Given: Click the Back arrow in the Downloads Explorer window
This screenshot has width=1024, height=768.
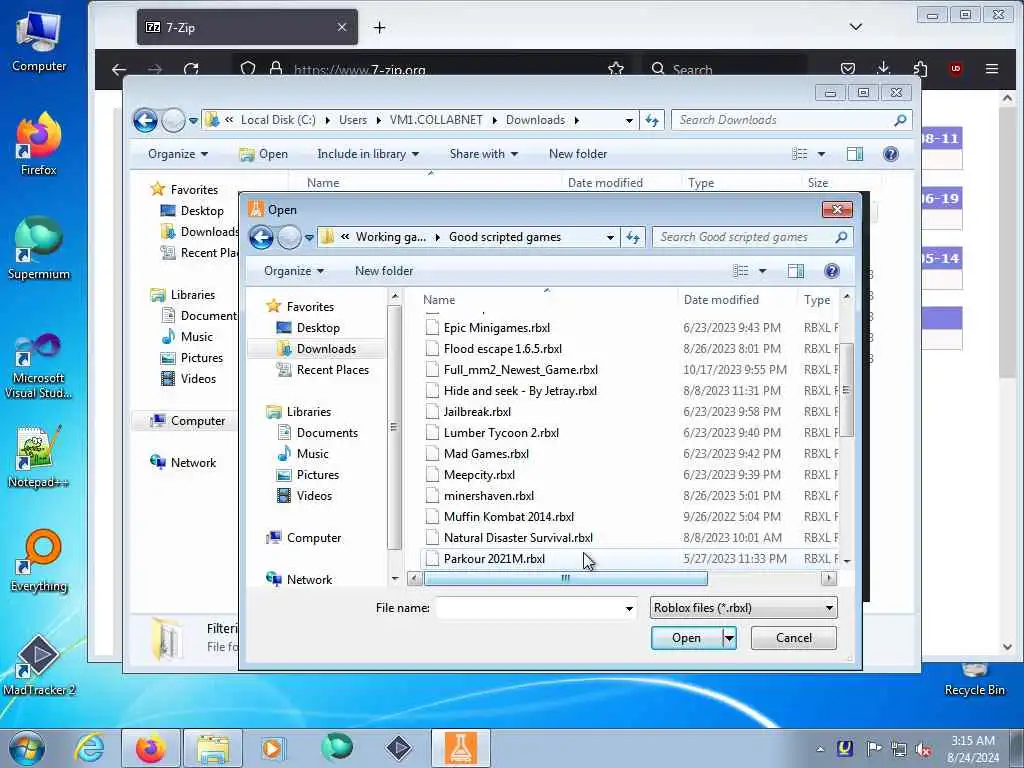Looking at the screenshot, I should tap(145, 120).
